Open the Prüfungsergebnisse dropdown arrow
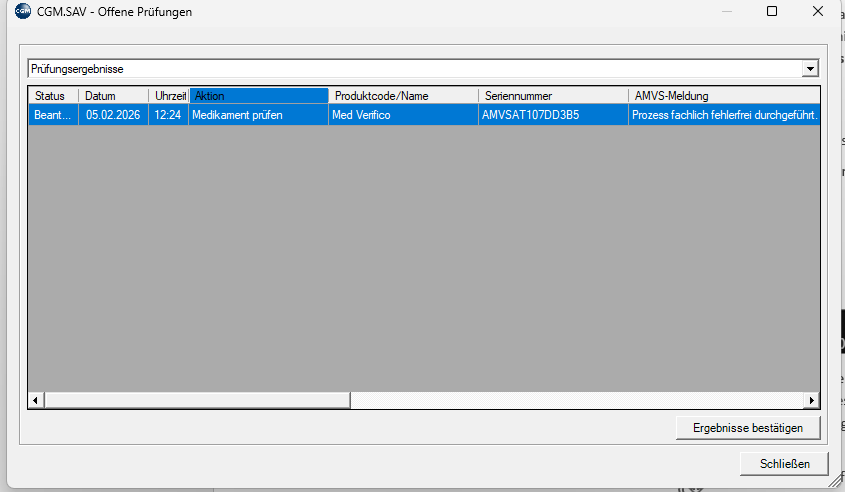Screen dimensions: 845x492 [810, 69]
